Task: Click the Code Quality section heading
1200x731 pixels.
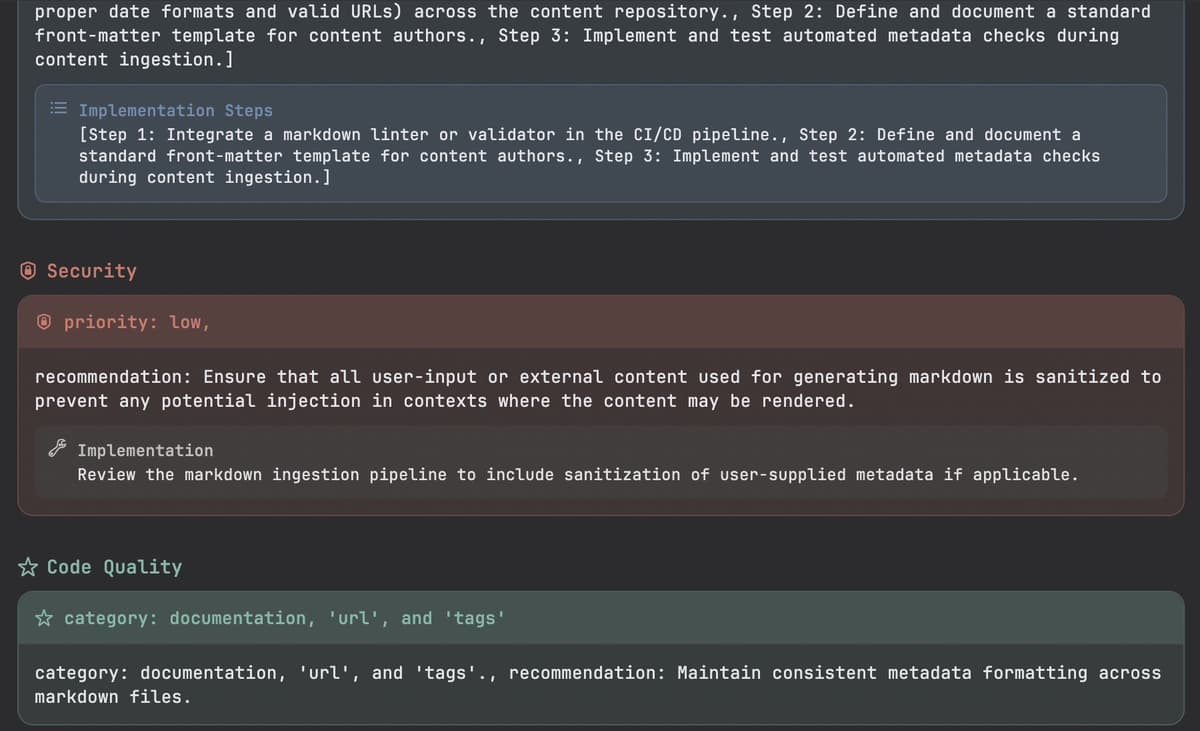Action: pyautogui.click(x=114, y=567)
